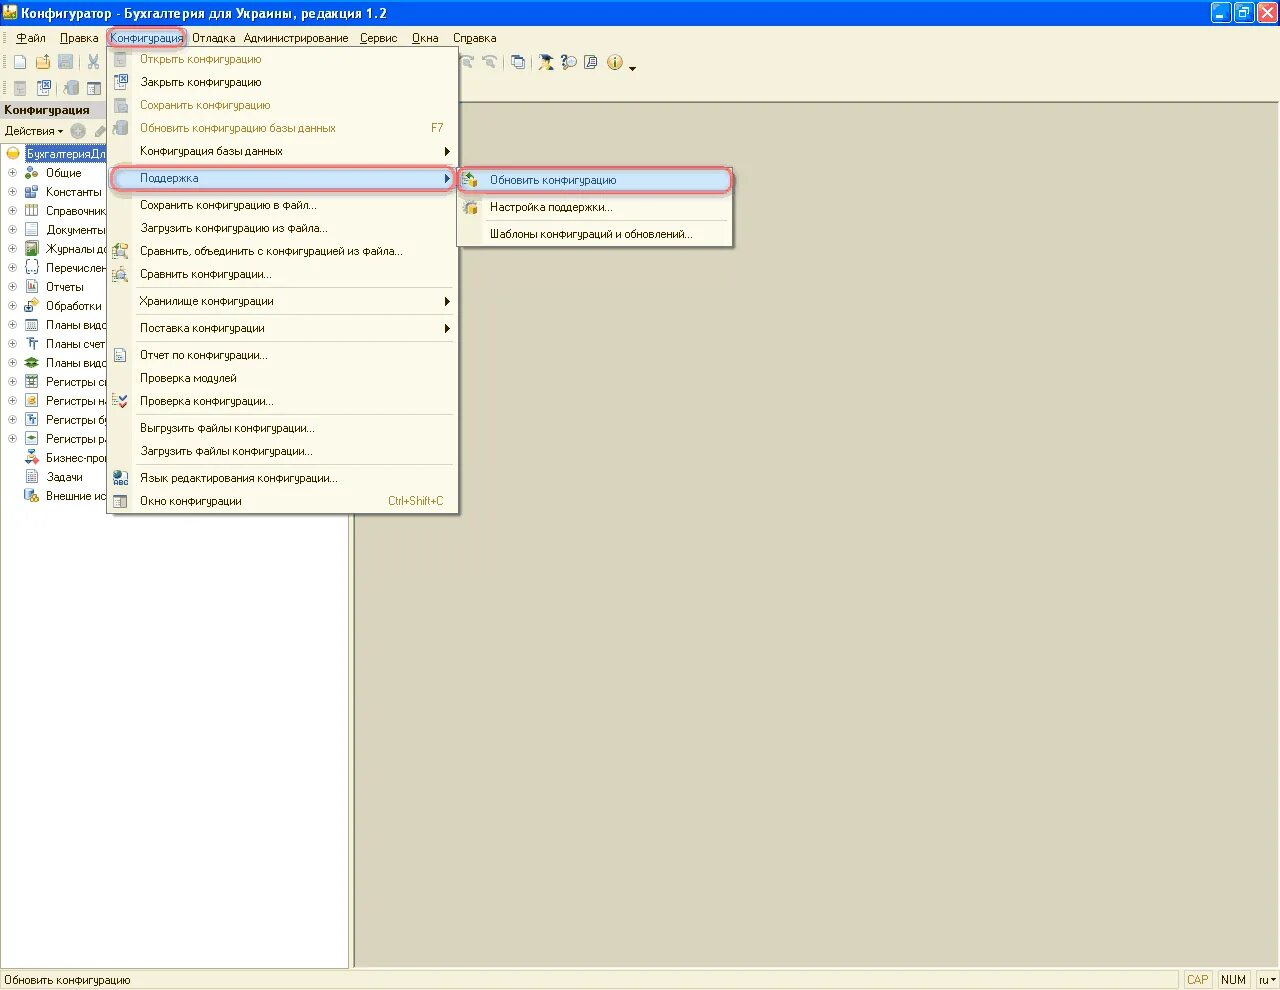Image resolution: width=1280 pixels, height=990 pixels.
Task: Click the update database configuration toolbar icon
Action: pyautogui.click(x=71, y=88)
